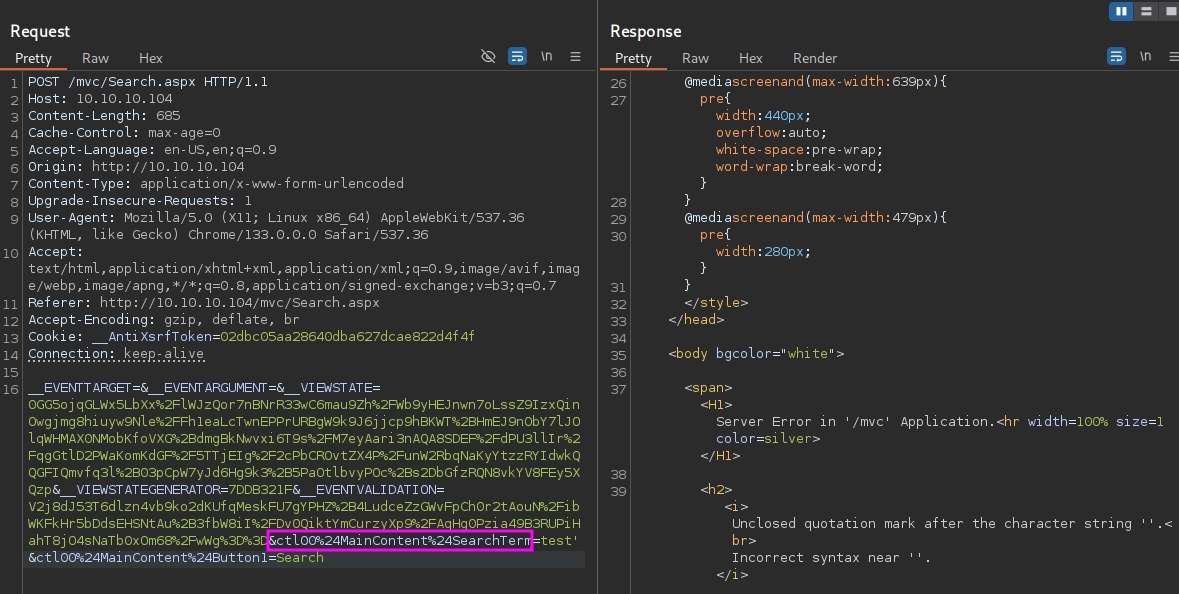This screenshot has height=594, width=1179.
Task: Click the Cache-Control: max-age=0 header
Action: point(124,132)
